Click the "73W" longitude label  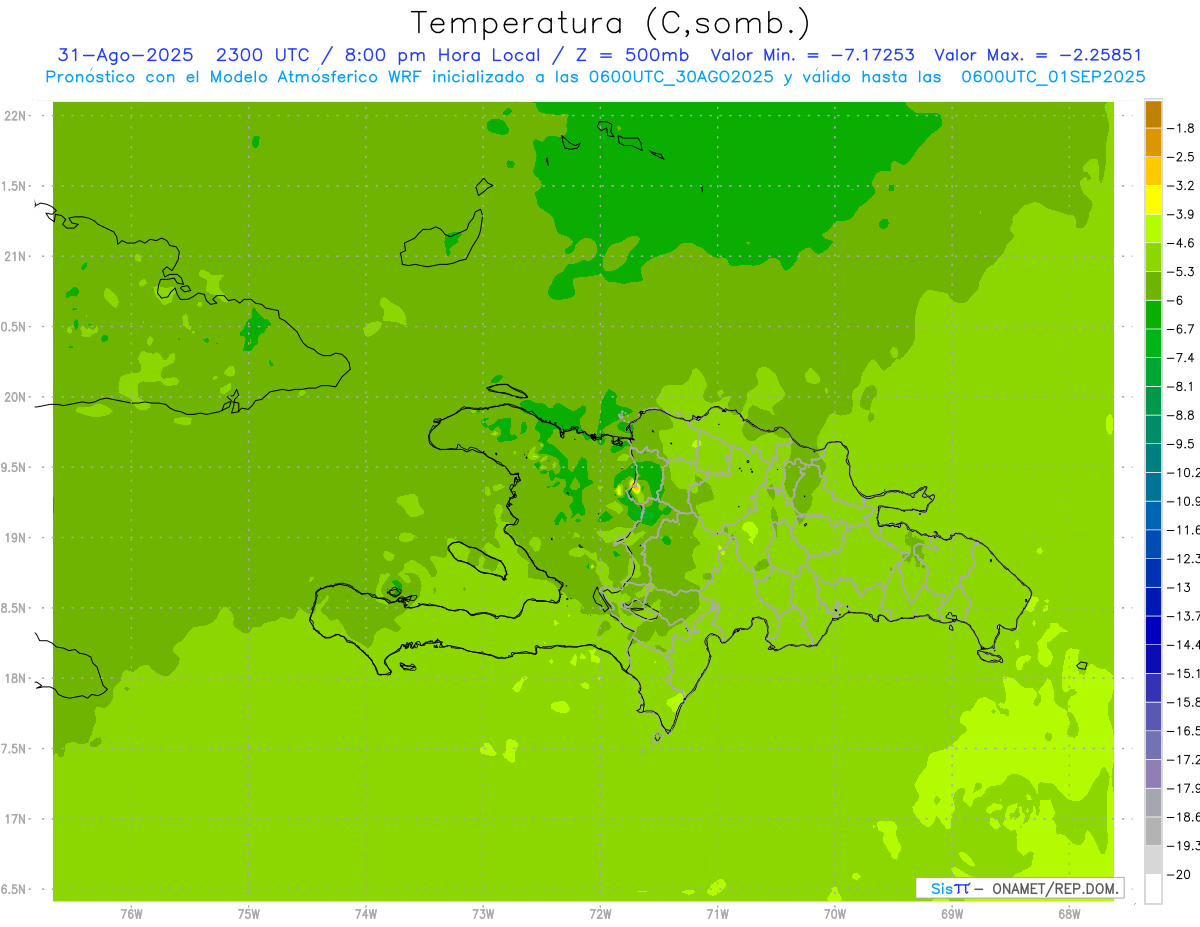pyautogui.click(x=483, y=914)
